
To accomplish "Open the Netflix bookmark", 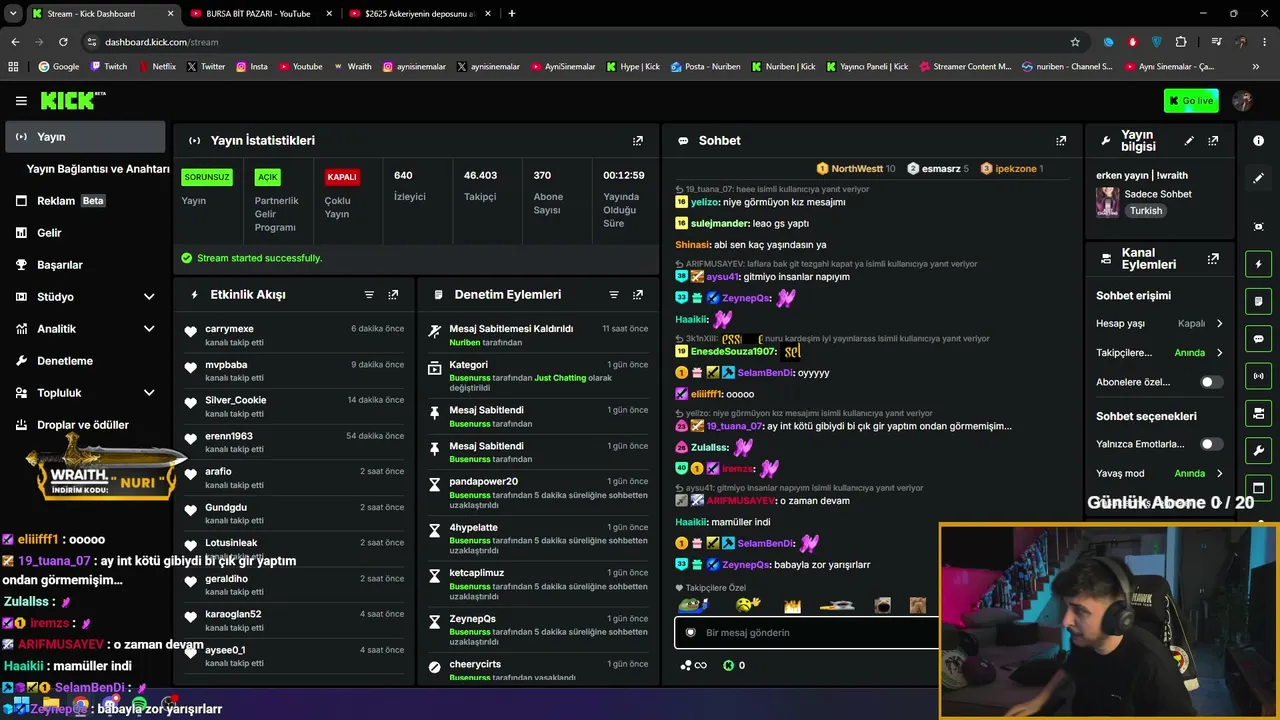I will 156,67.
